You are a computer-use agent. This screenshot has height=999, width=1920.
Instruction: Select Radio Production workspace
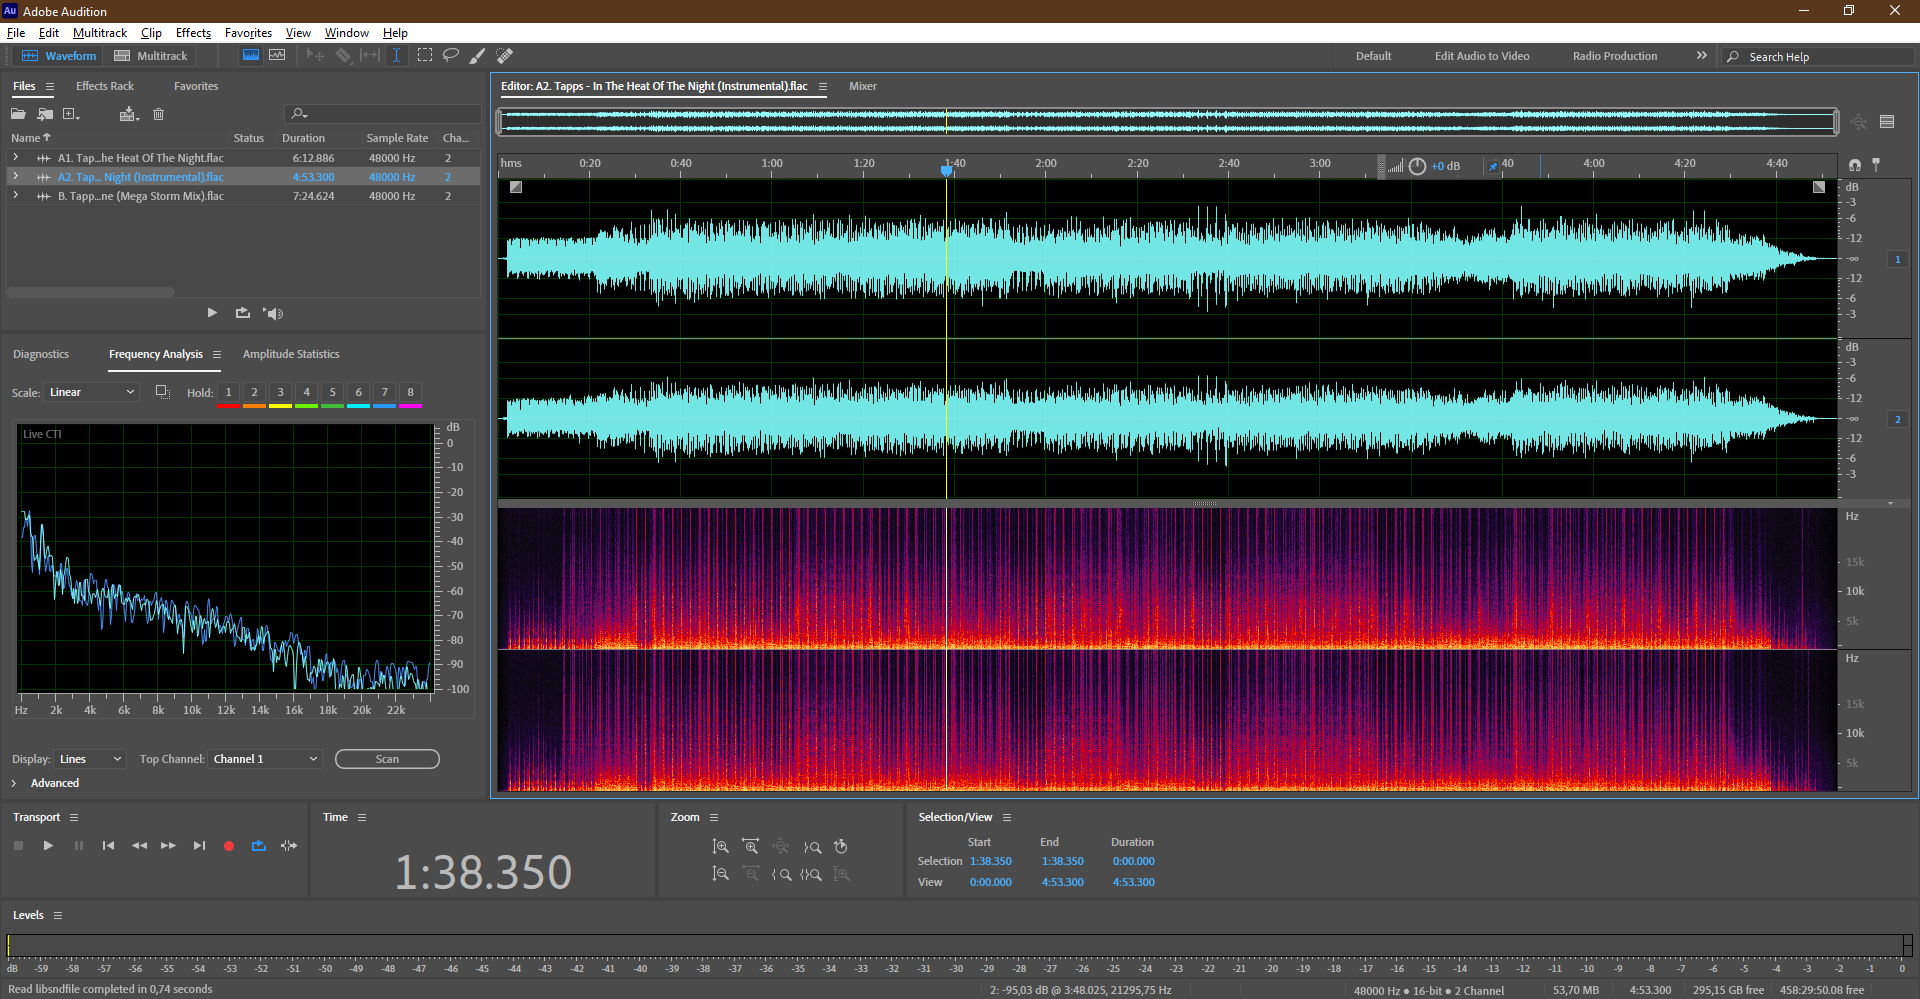pos(1615,56)
